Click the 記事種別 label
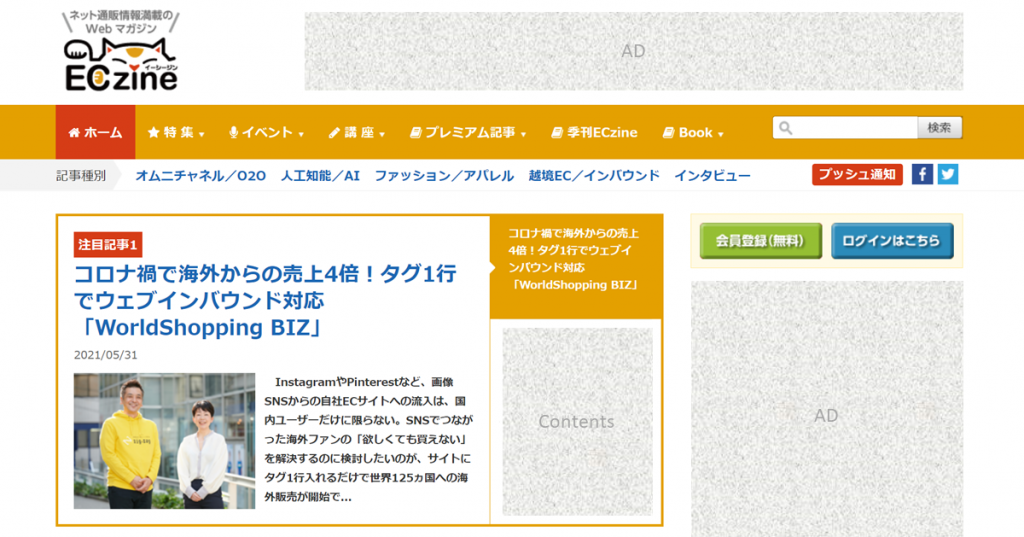The width and height of the screenshot is (1024, 537). pos(81,176)
